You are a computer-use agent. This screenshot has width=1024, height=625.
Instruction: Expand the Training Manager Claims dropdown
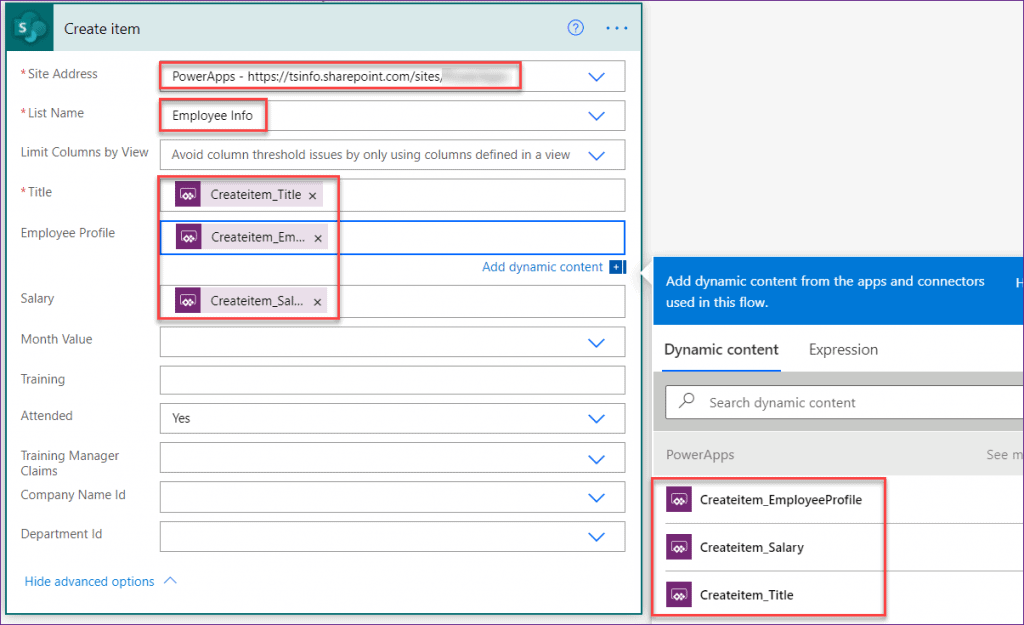(596, 459)
